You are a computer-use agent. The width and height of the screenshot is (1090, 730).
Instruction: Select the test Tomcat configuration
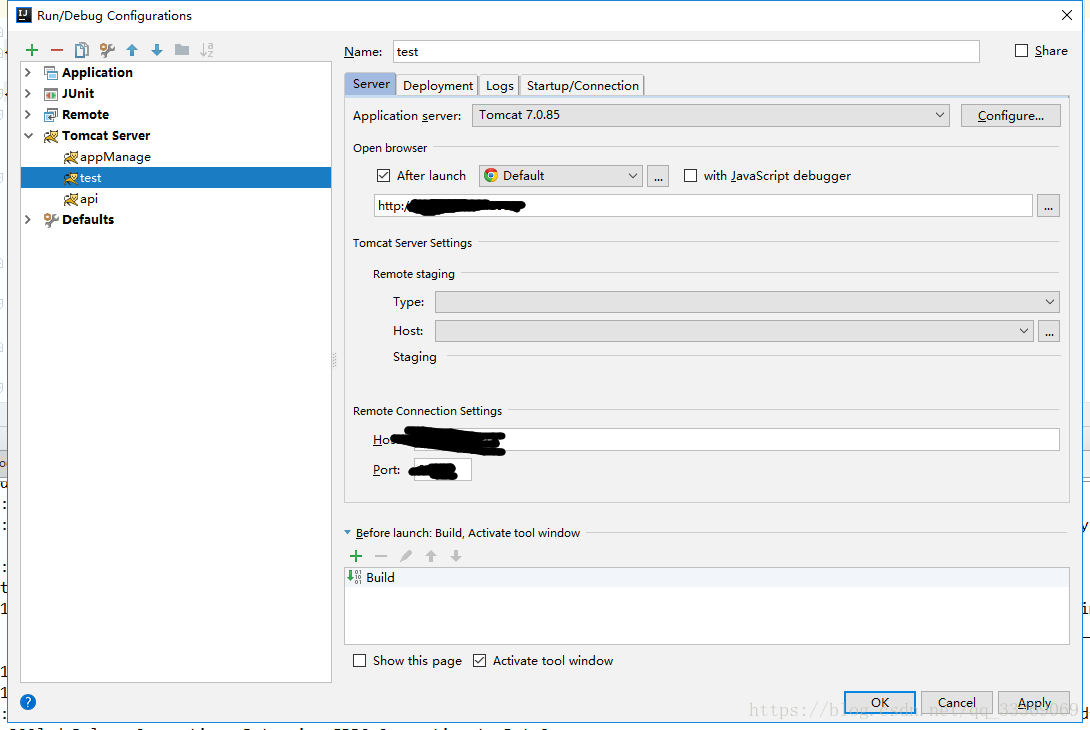click(176, 178)
